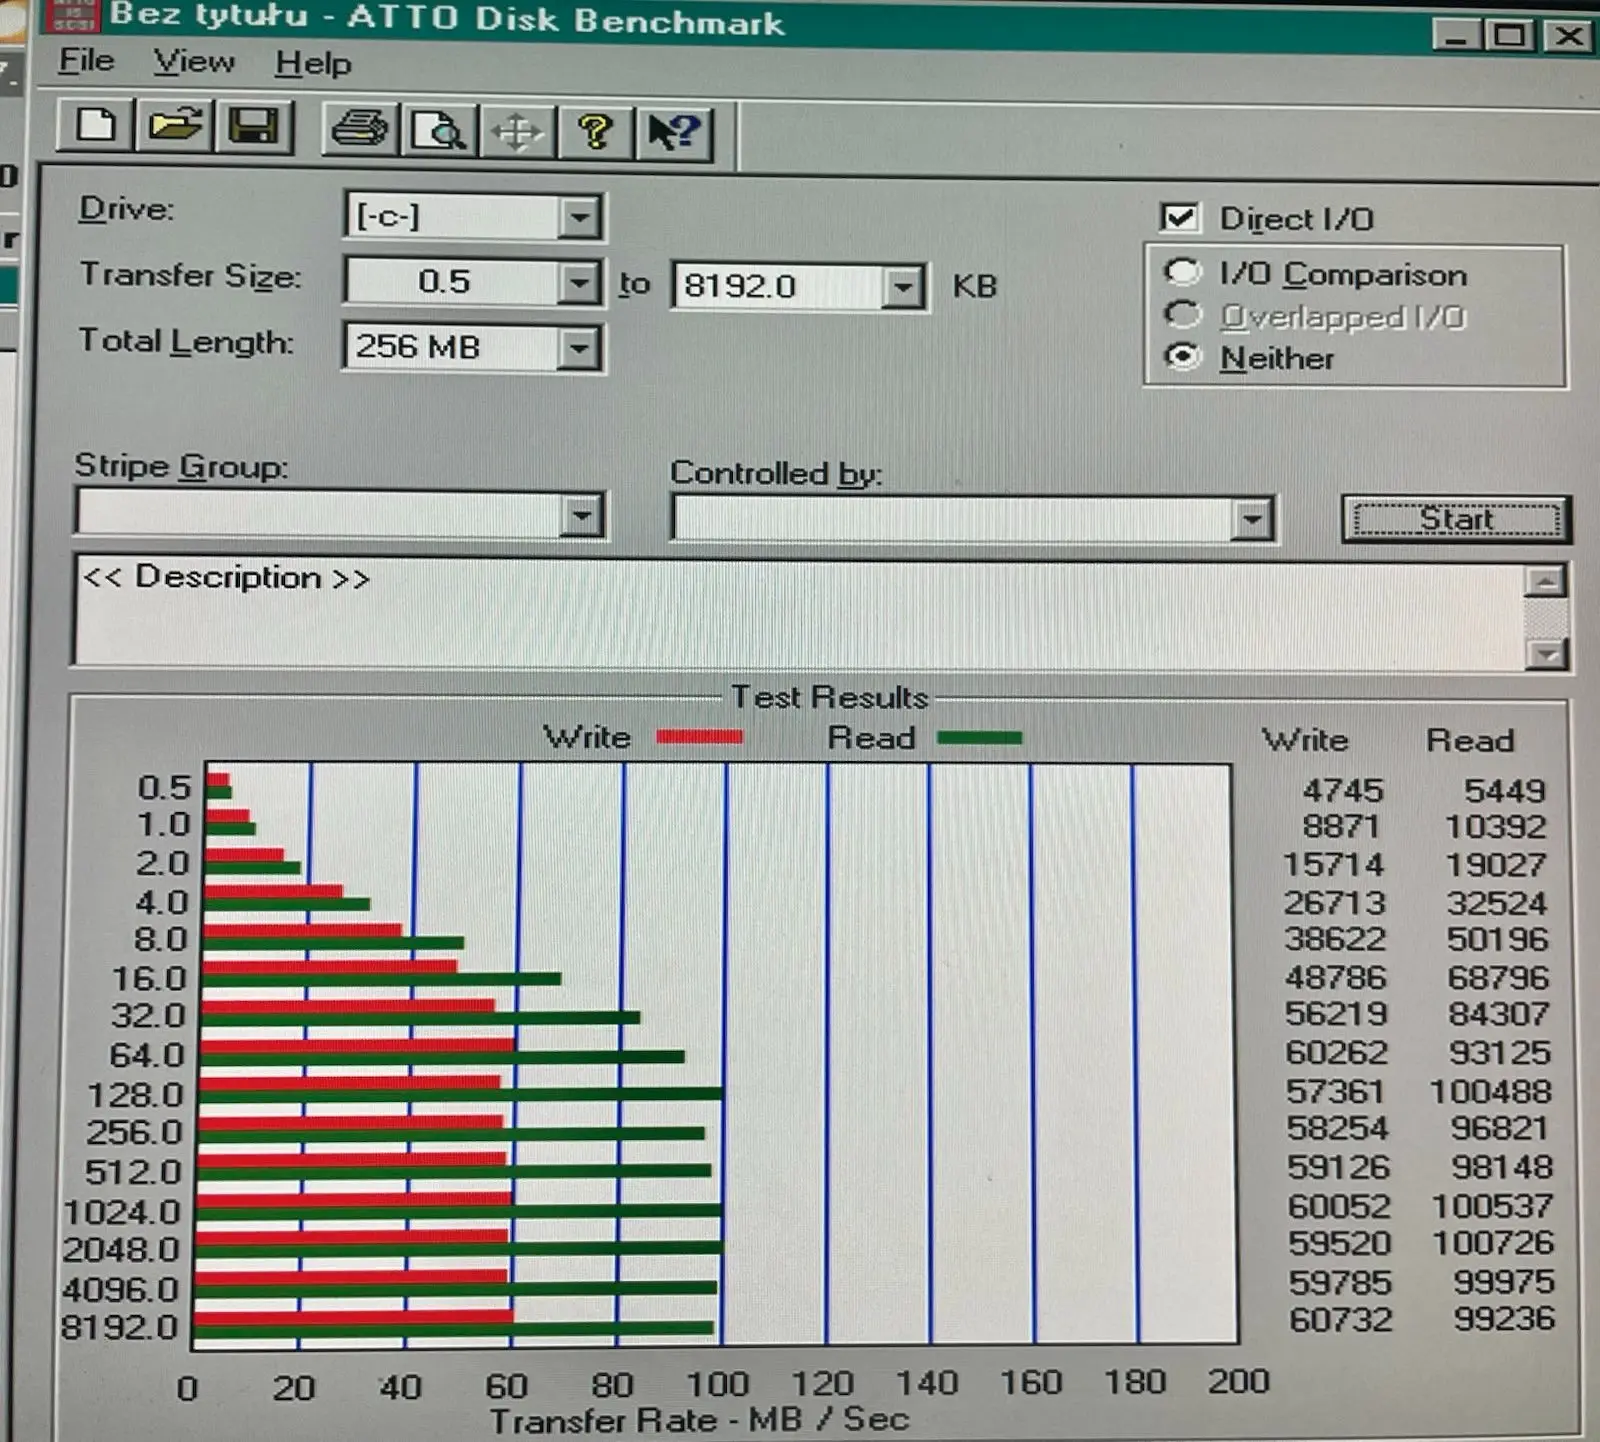Click the yellow question mark About icon
Viewport: 1600px width, 1442px height.
(x=595, y=132)
